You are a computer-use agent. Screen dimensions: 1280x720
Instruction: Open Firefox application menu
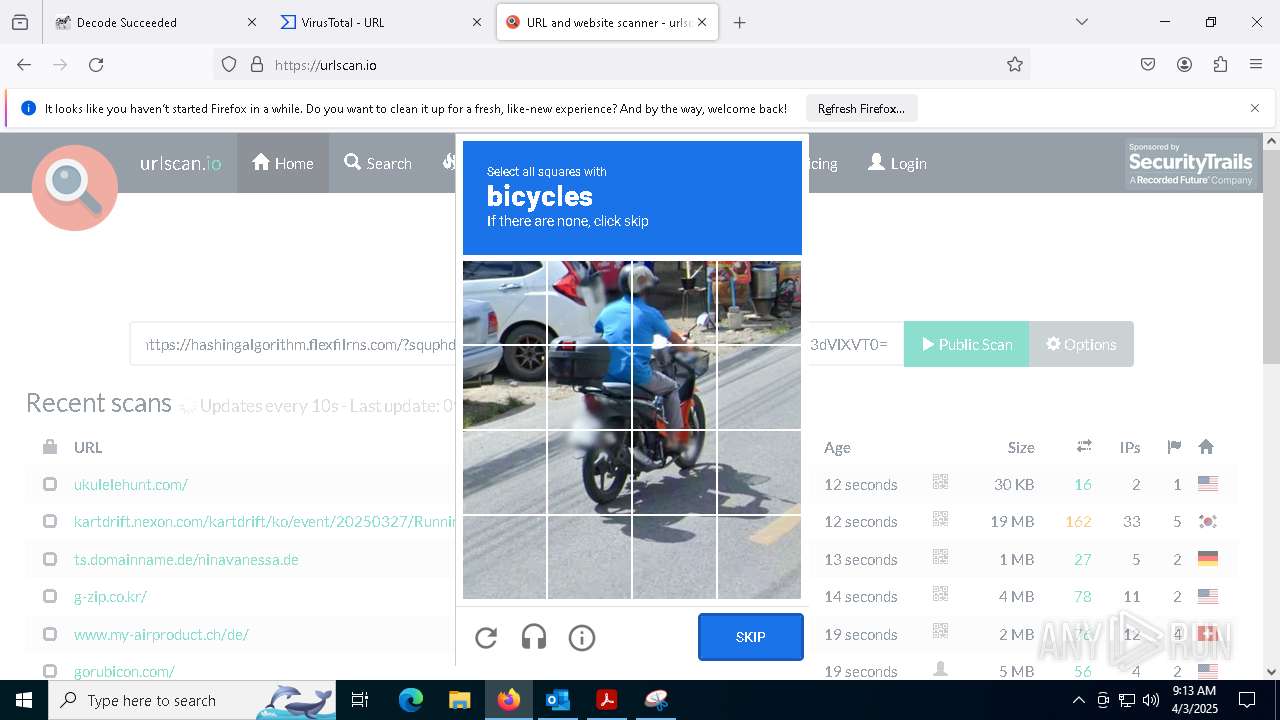point(1256,65)
